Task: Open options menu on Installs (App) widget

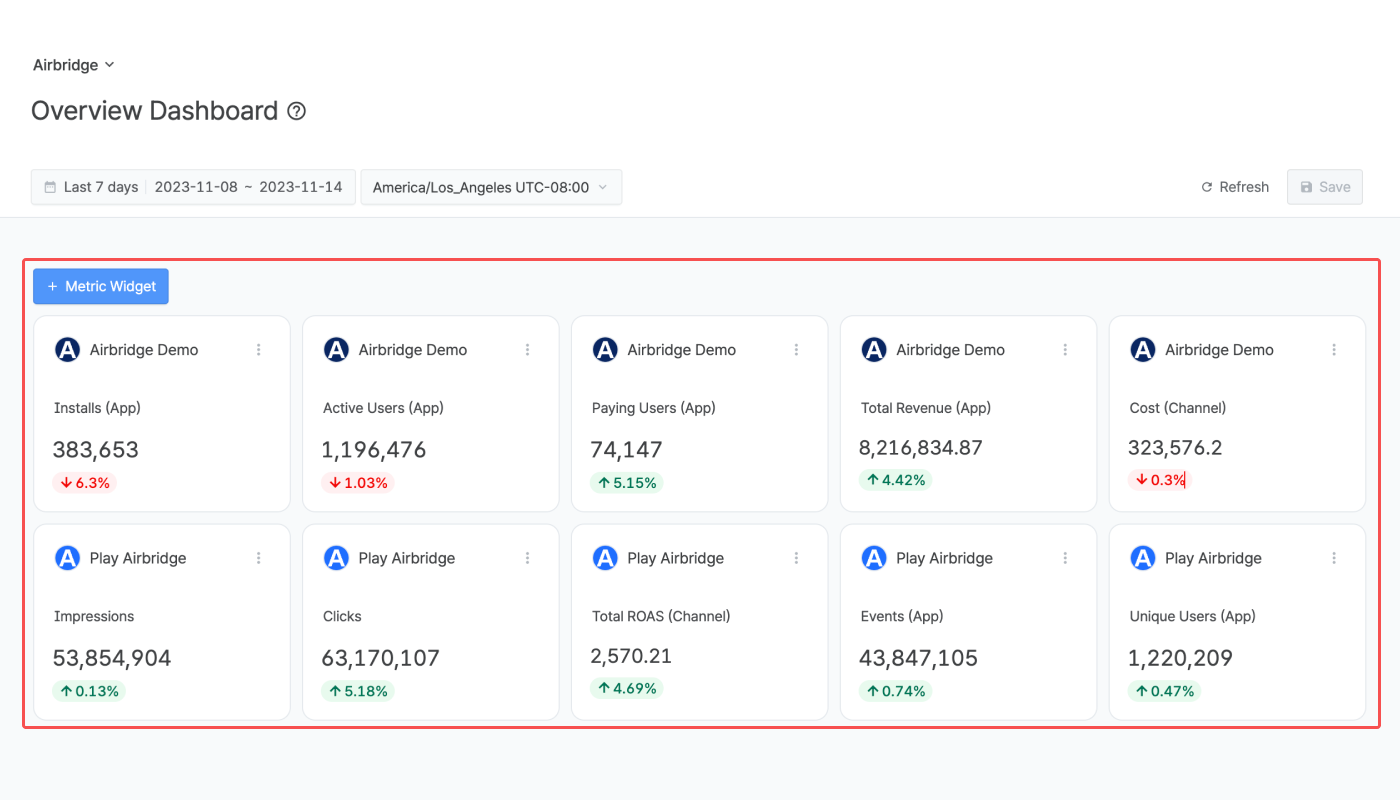Action: (x=259, y=350)
